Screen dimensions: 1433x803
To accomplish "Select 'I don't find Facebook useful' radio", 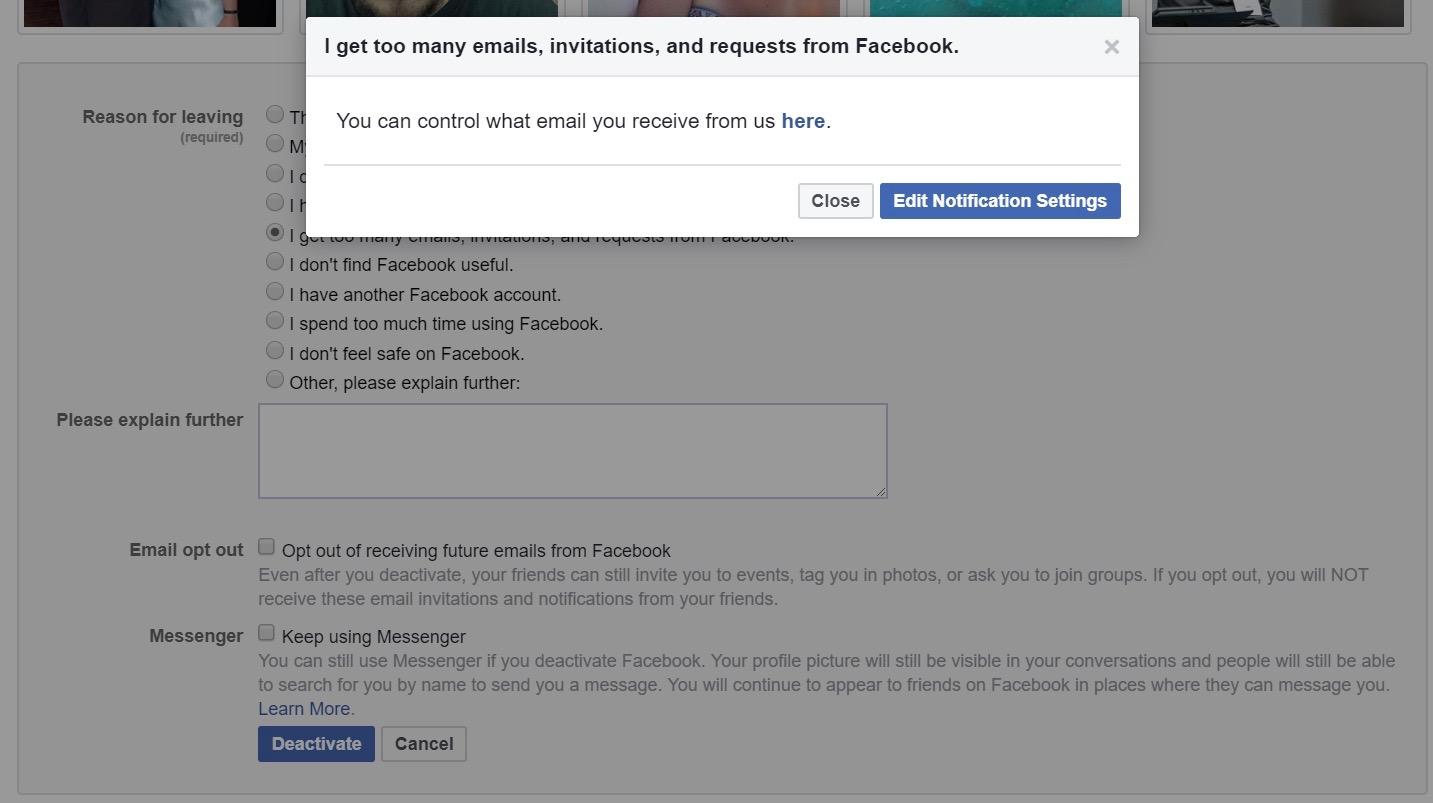I will 275,262.
